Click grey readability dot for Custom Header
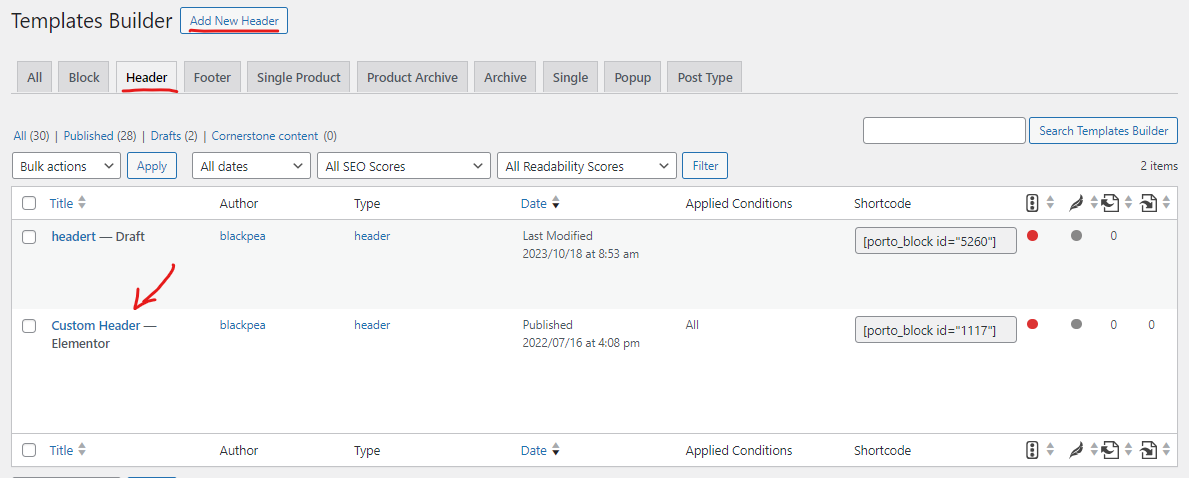Screen dimensions: 1189x478 pos(1076,324)
